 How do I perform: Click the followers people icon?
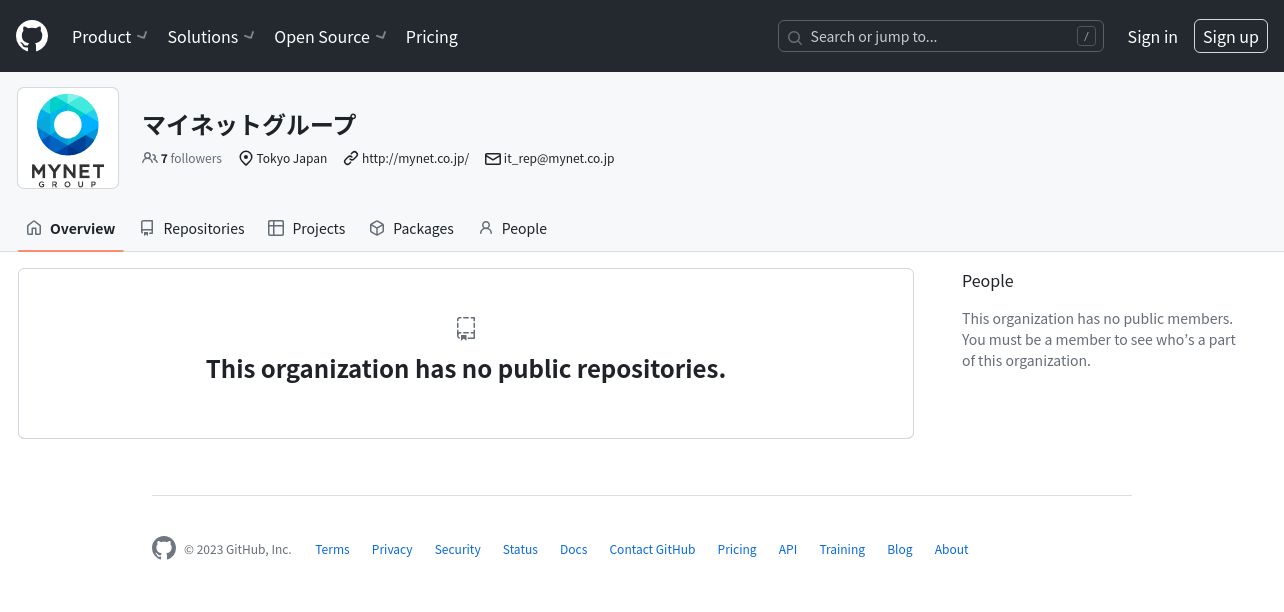point(150,158)
